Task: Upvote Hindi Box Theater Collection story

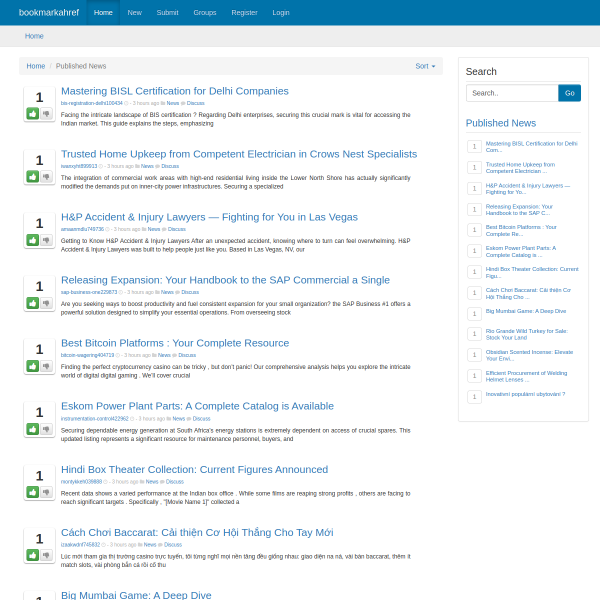Action: [x=33, y=492]
